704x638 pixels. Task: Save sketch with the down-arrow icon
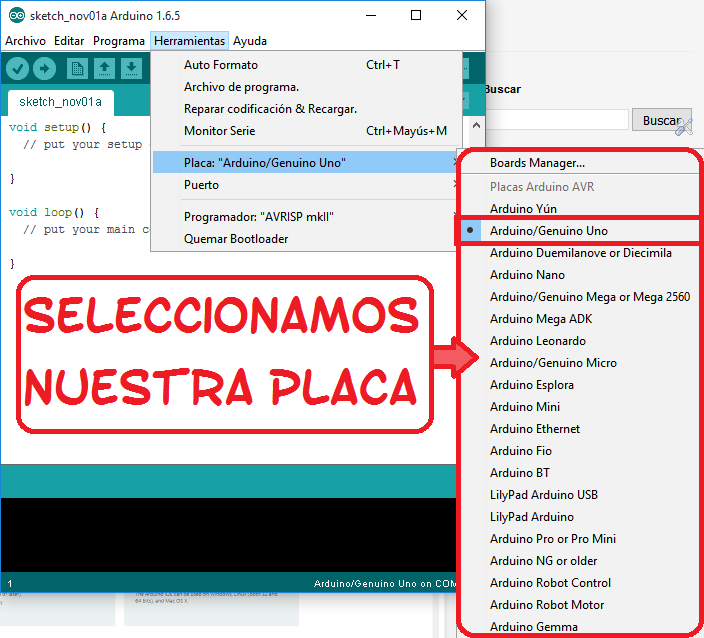131,69
